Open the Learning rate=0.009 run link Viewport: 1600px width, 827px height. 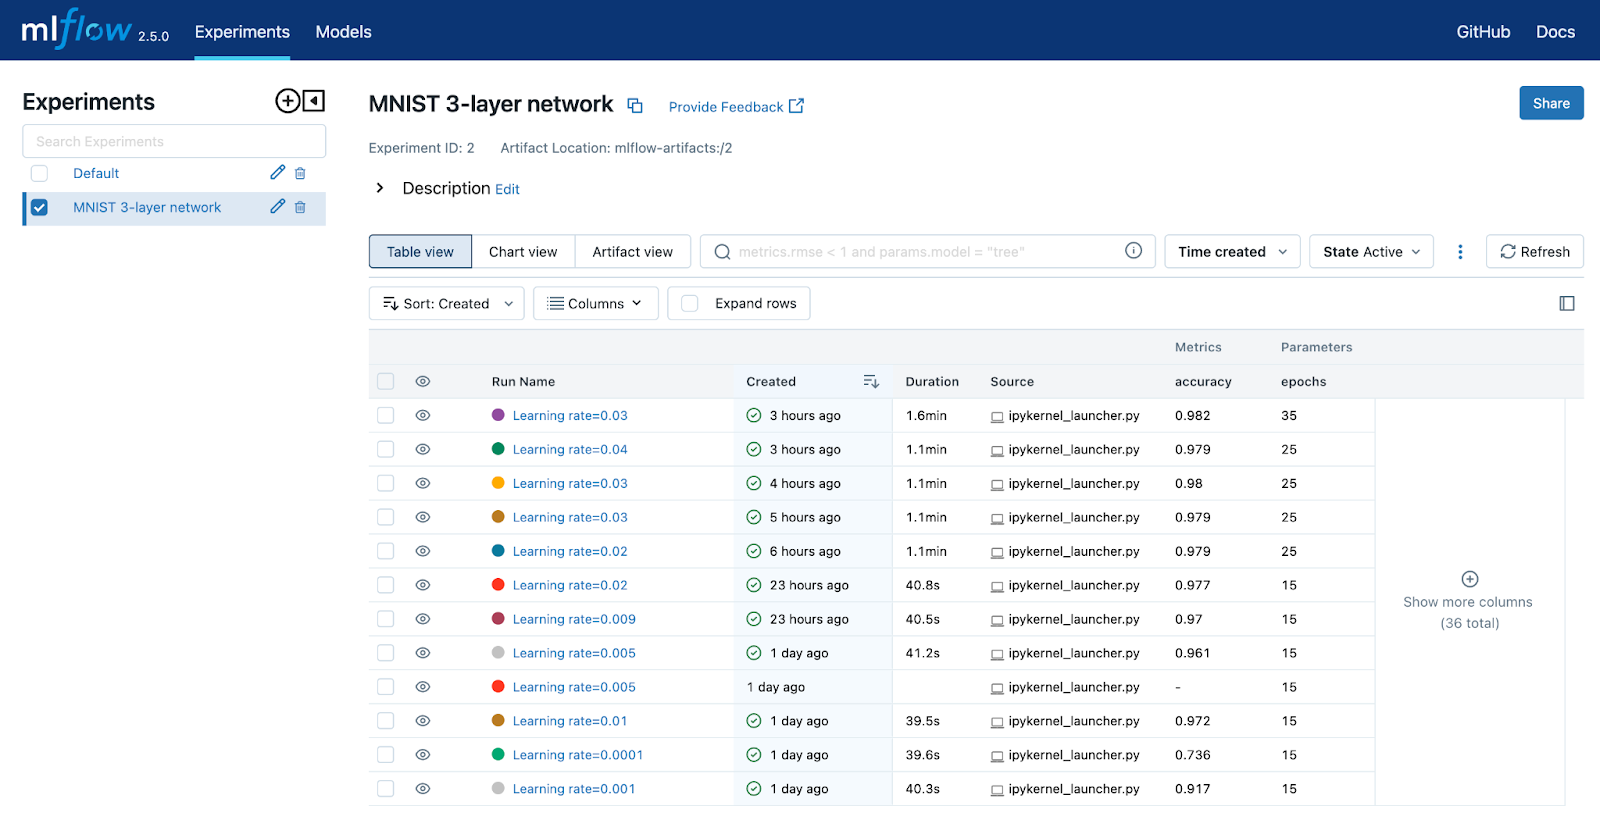574,620
